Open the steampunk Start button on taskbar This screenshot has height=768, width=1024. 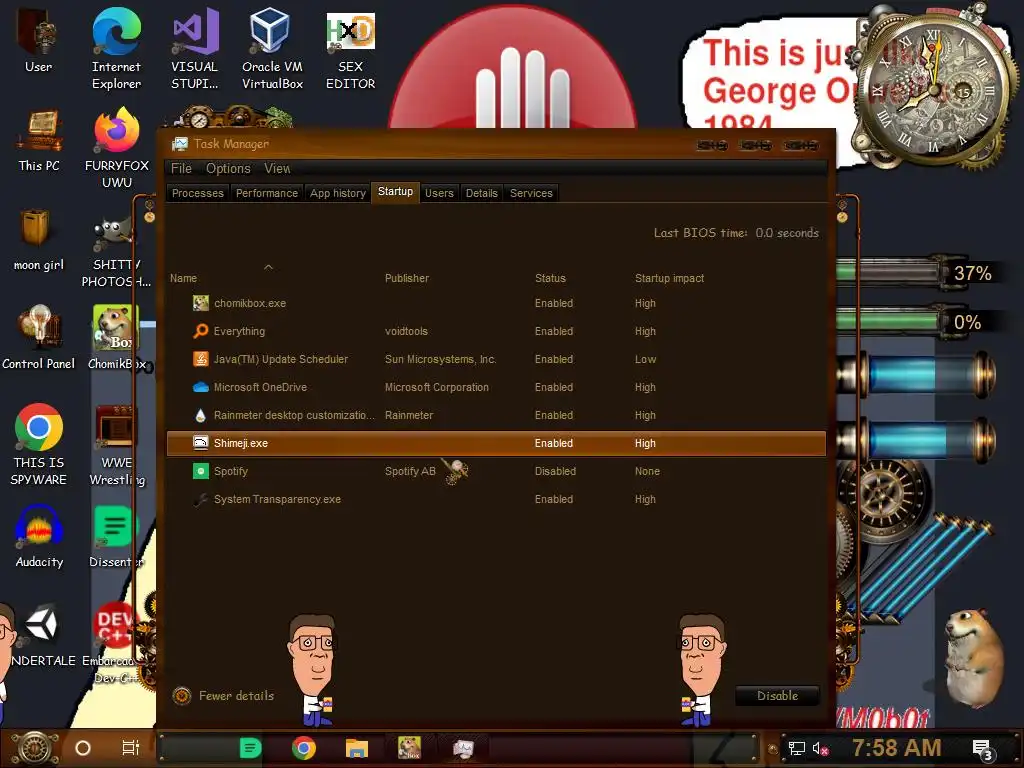tap(35, 748)
